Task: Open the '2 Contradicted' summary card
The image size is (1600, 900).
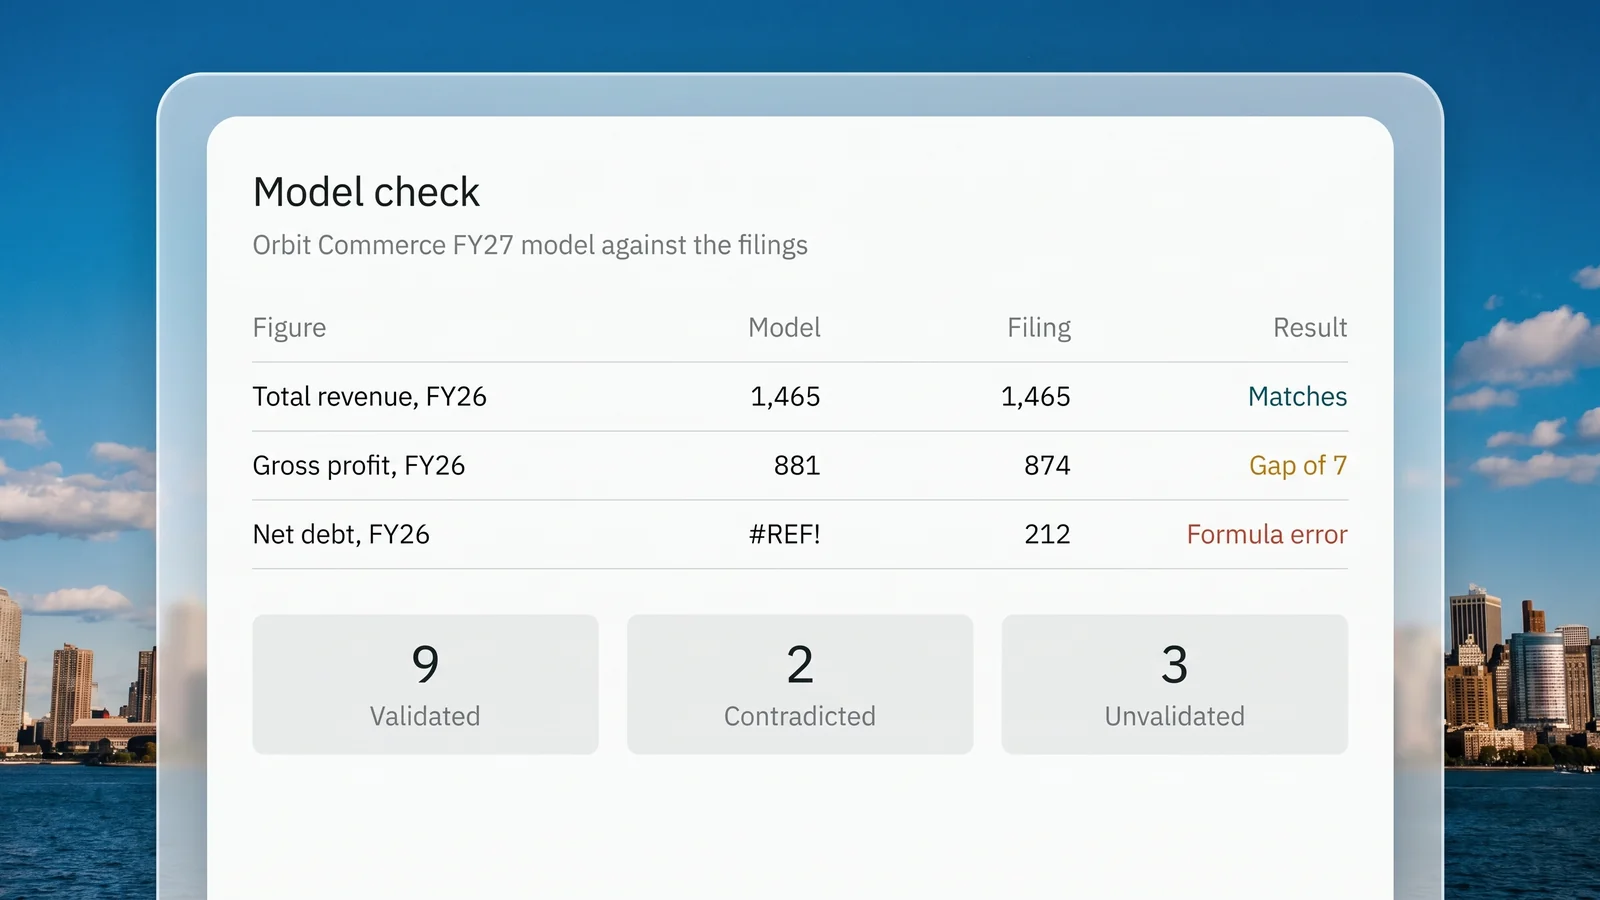Action: coord(800,684)
